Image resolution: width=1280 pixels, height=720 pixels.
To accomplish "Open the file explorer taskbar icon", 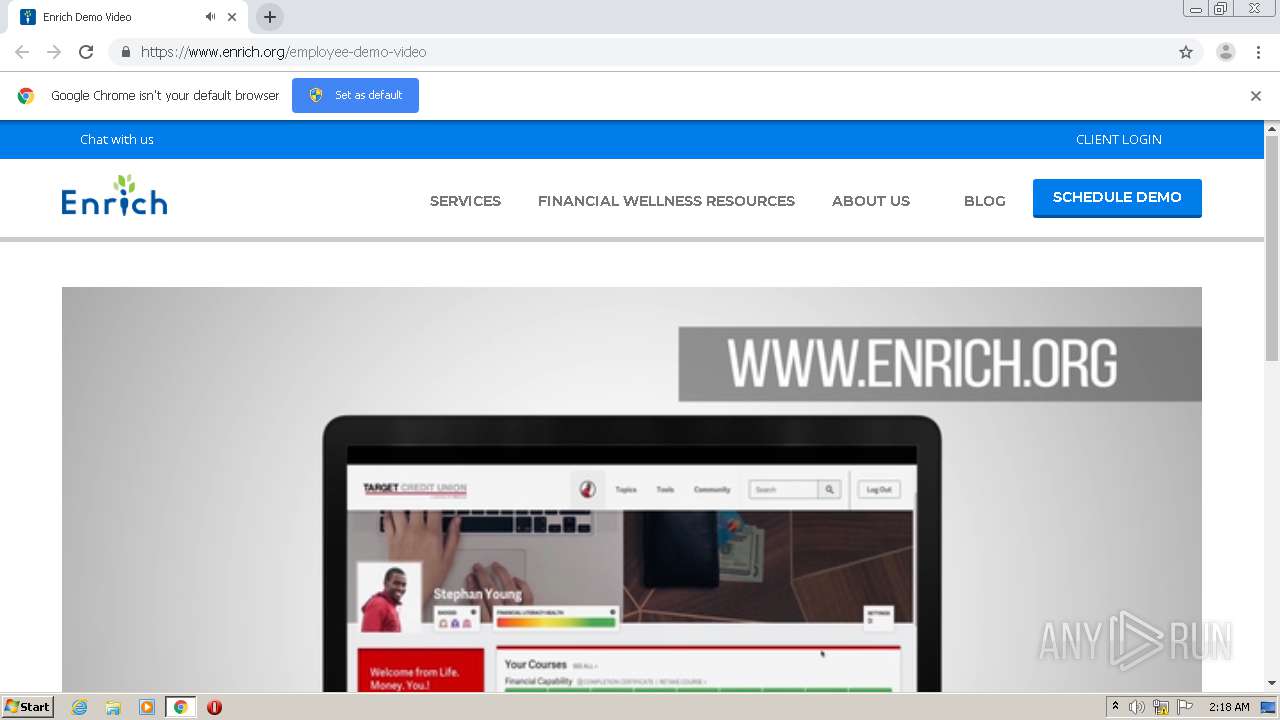I will tap(113, 707).
